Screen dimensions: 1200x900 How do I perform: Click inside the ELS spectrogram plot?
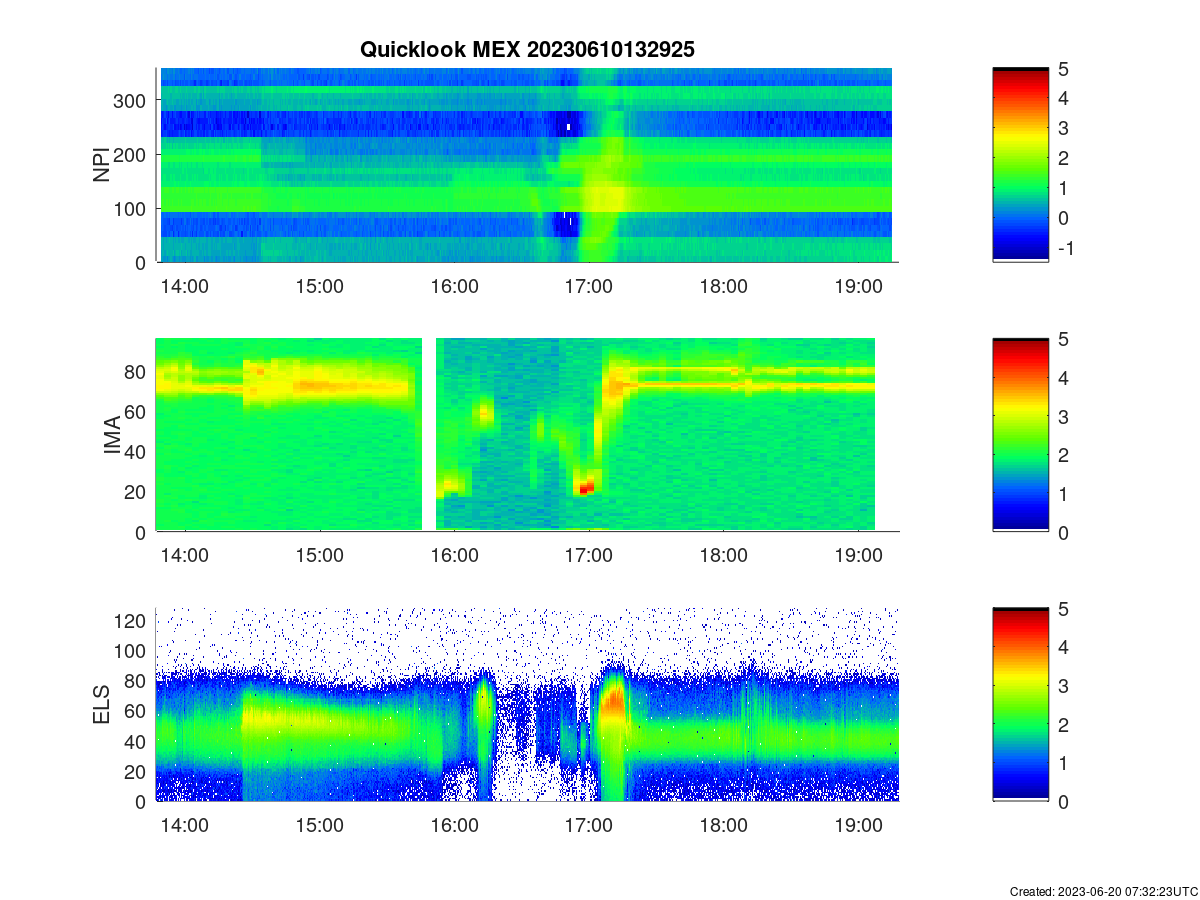[x=527, y=704]
